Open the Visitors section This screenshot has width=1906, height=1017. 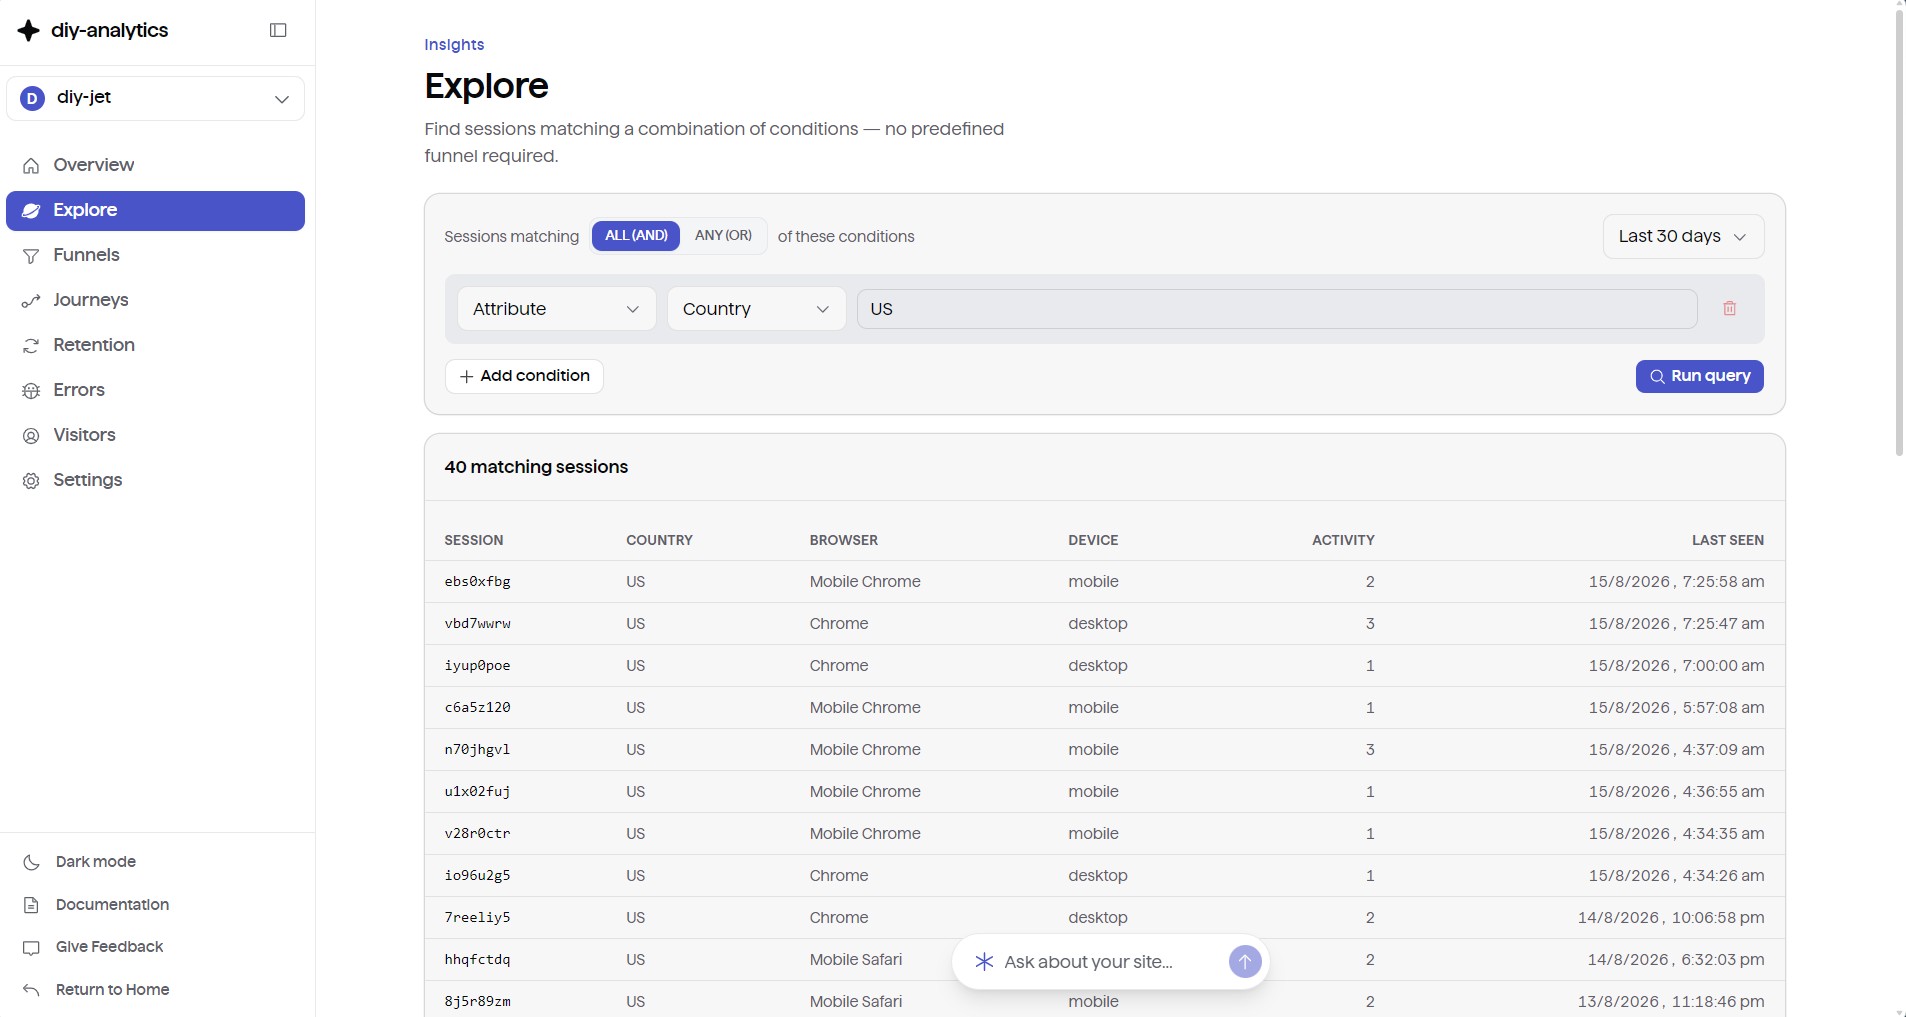[156, 435]
